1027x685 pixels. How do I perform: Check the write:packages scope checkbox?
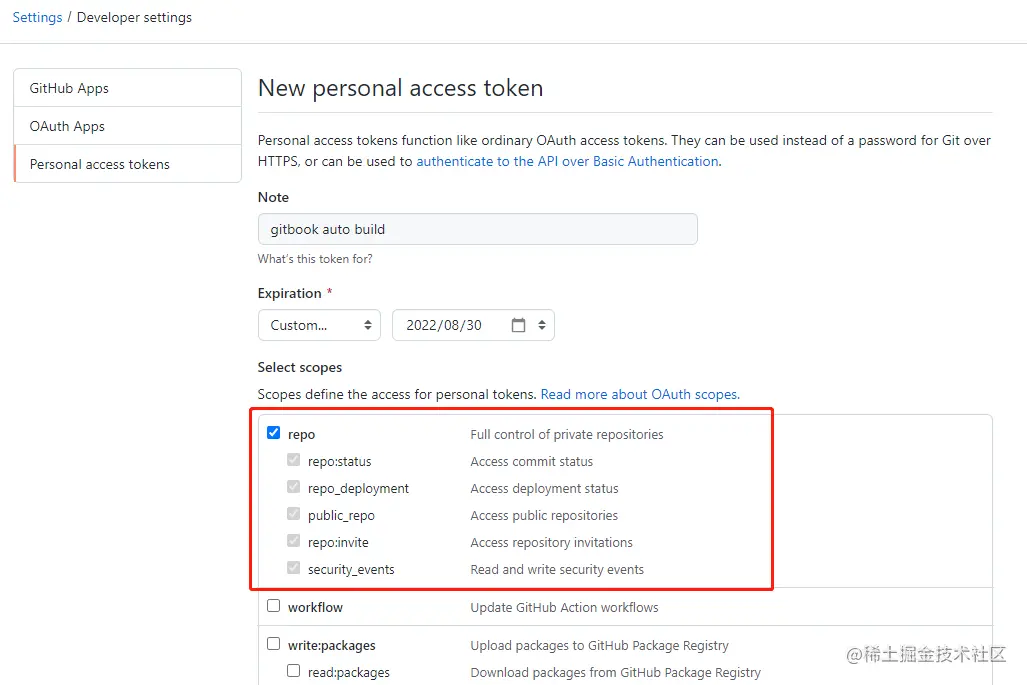click(x=274, y=644)
